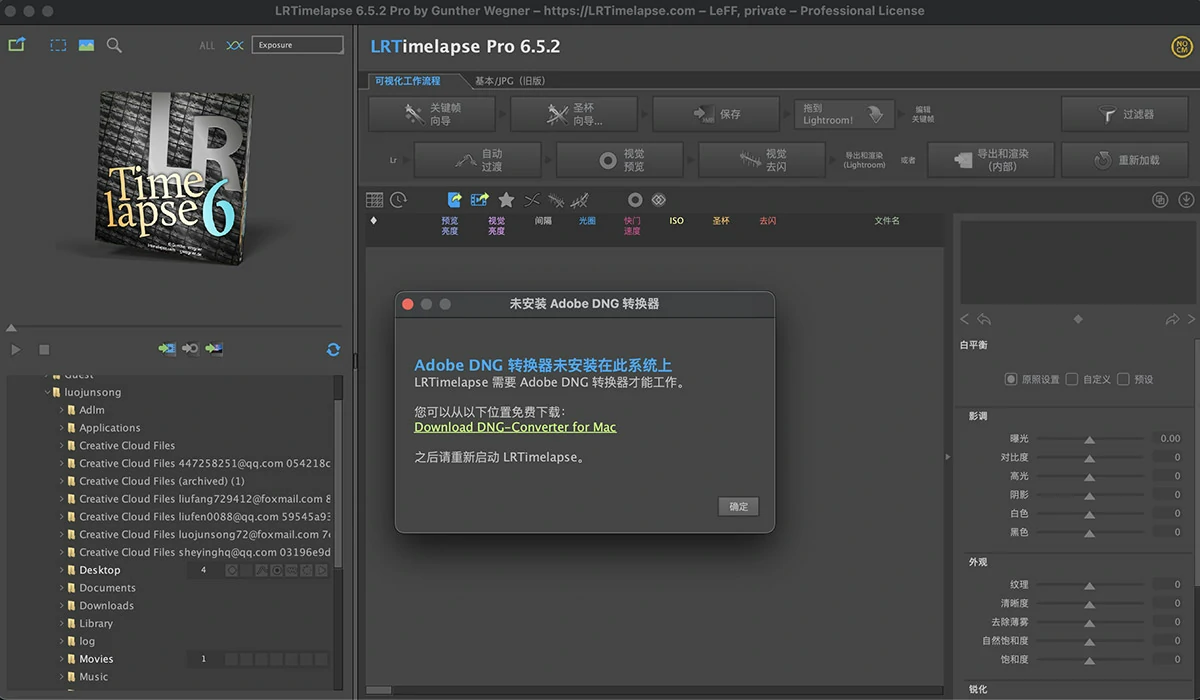The image size is (1200, 700).
Task: Expand the Downloads folder
Action: (61, 606)
